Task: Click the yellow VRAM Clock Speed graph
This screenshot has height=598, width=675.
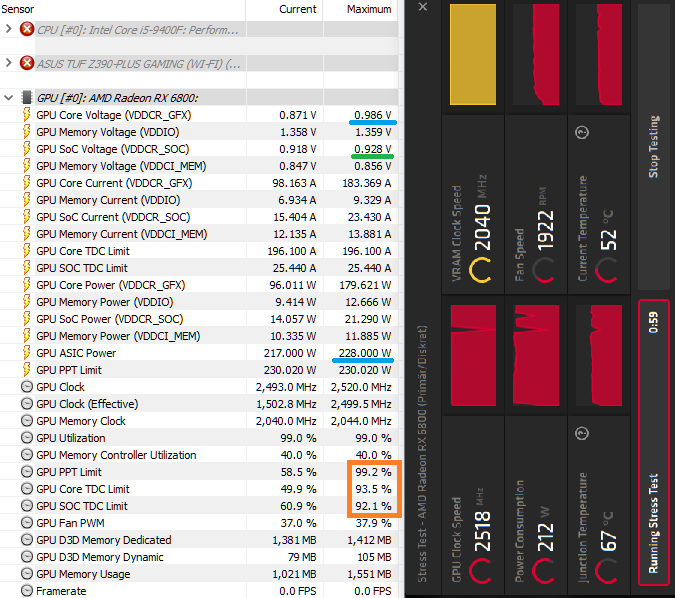Action: click(473, 55)
